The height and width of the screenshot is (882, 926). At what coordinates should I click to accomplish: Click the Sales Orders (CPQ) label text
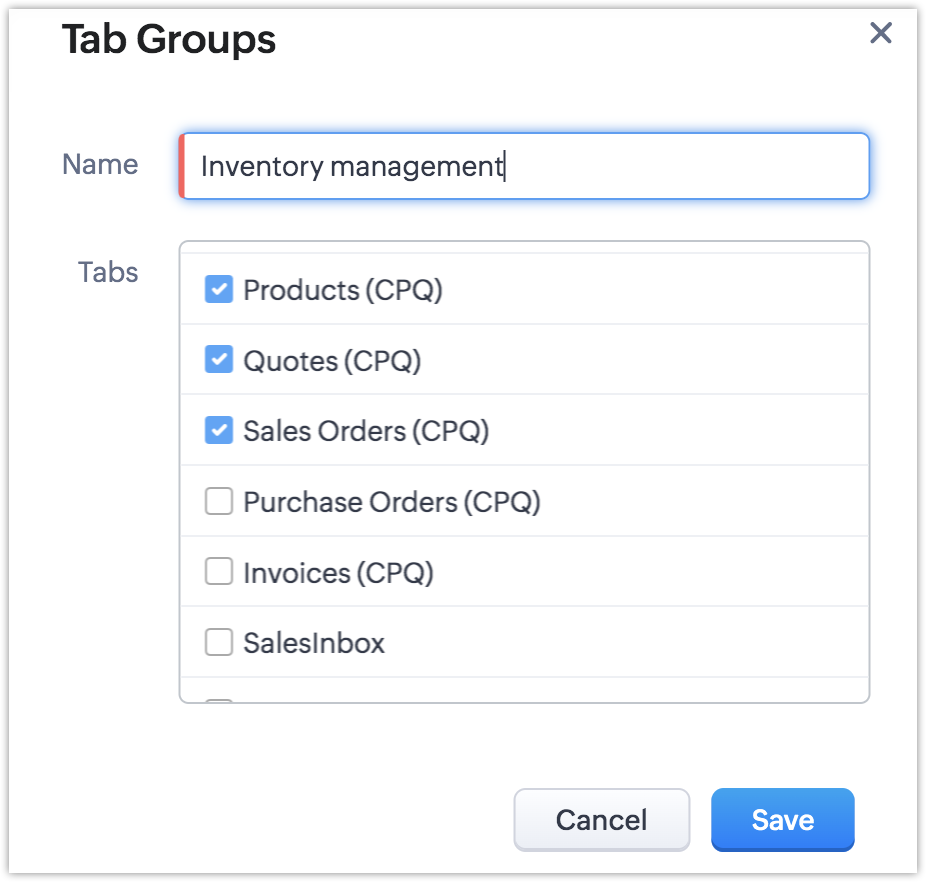coord(366,431)
